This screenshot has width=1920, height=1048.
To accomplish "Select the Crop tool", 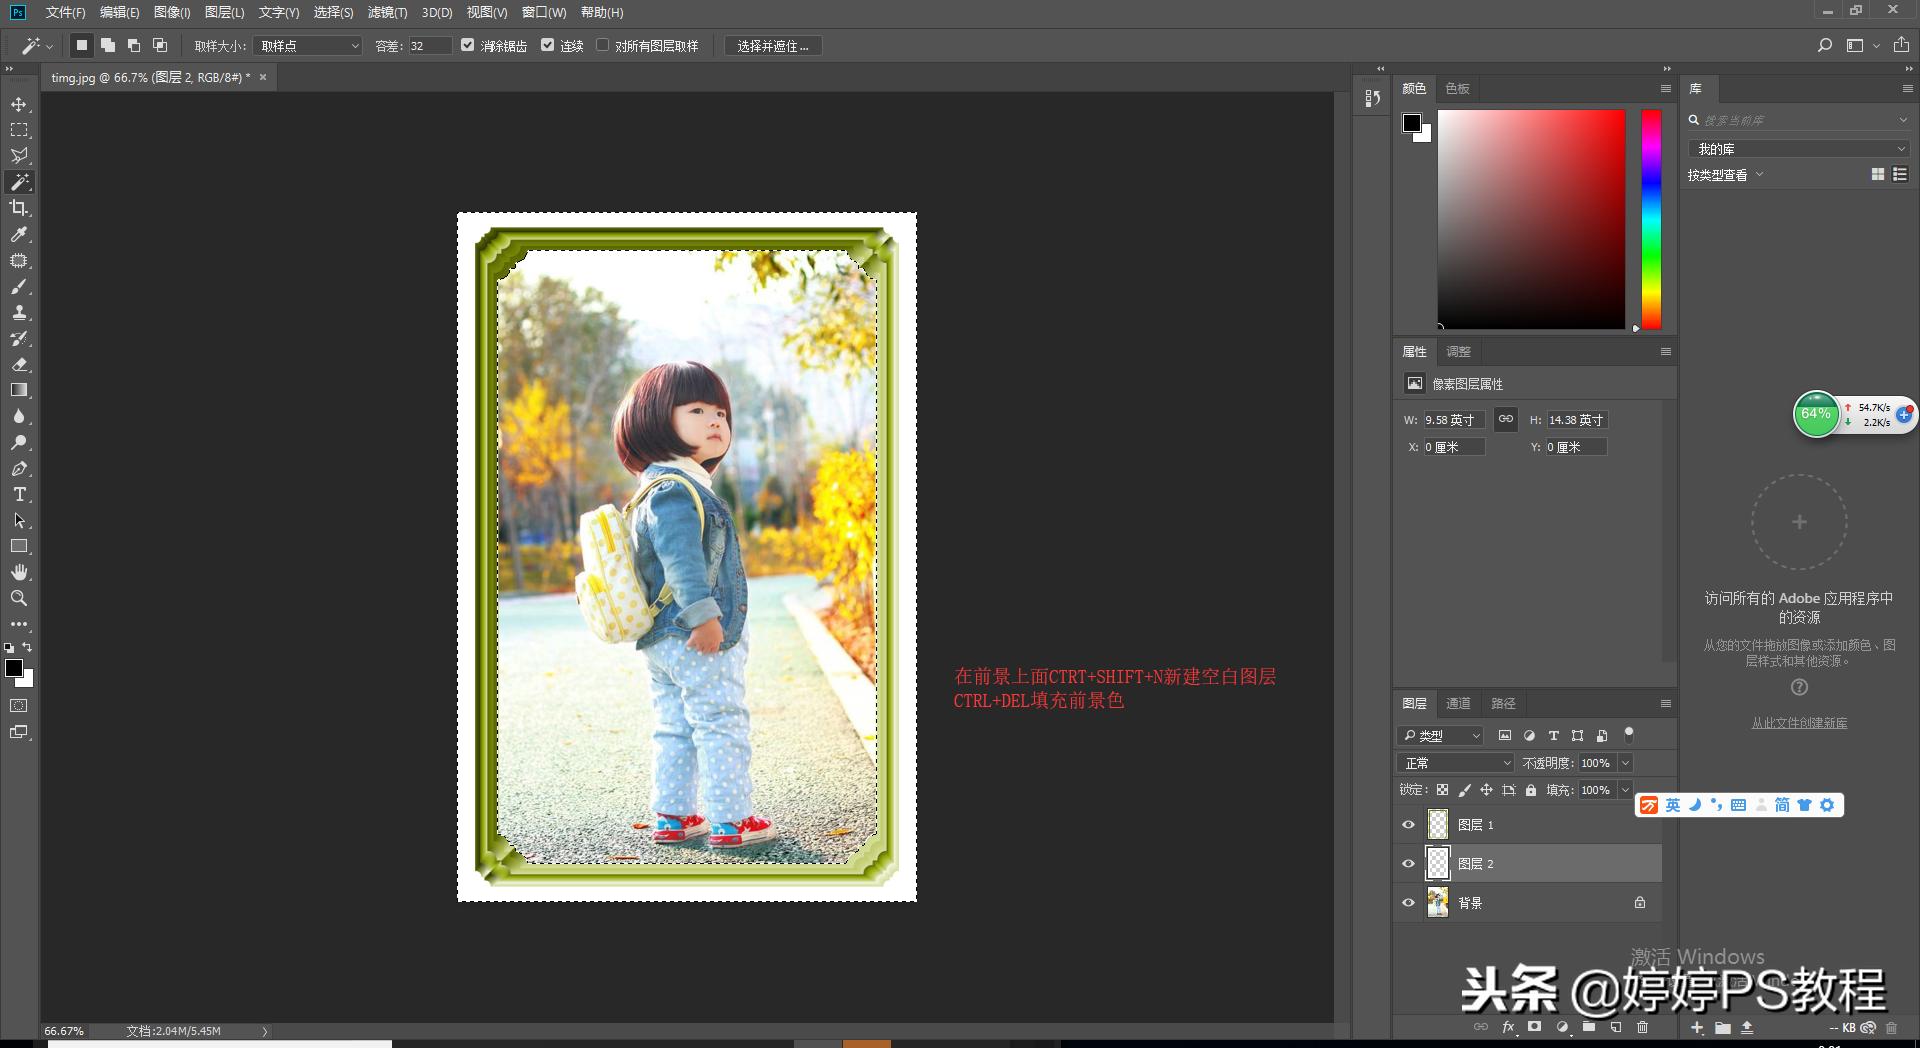I will 19,208.
